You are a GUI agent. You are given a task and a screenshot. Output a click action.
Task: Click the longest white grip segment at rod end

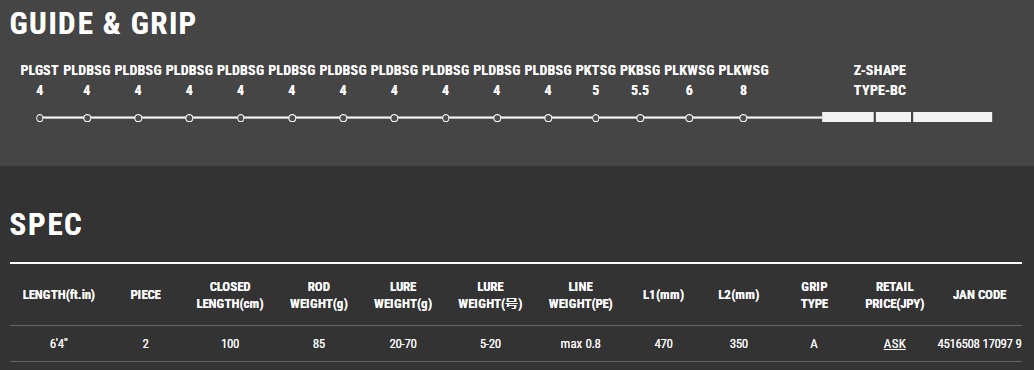952,117
